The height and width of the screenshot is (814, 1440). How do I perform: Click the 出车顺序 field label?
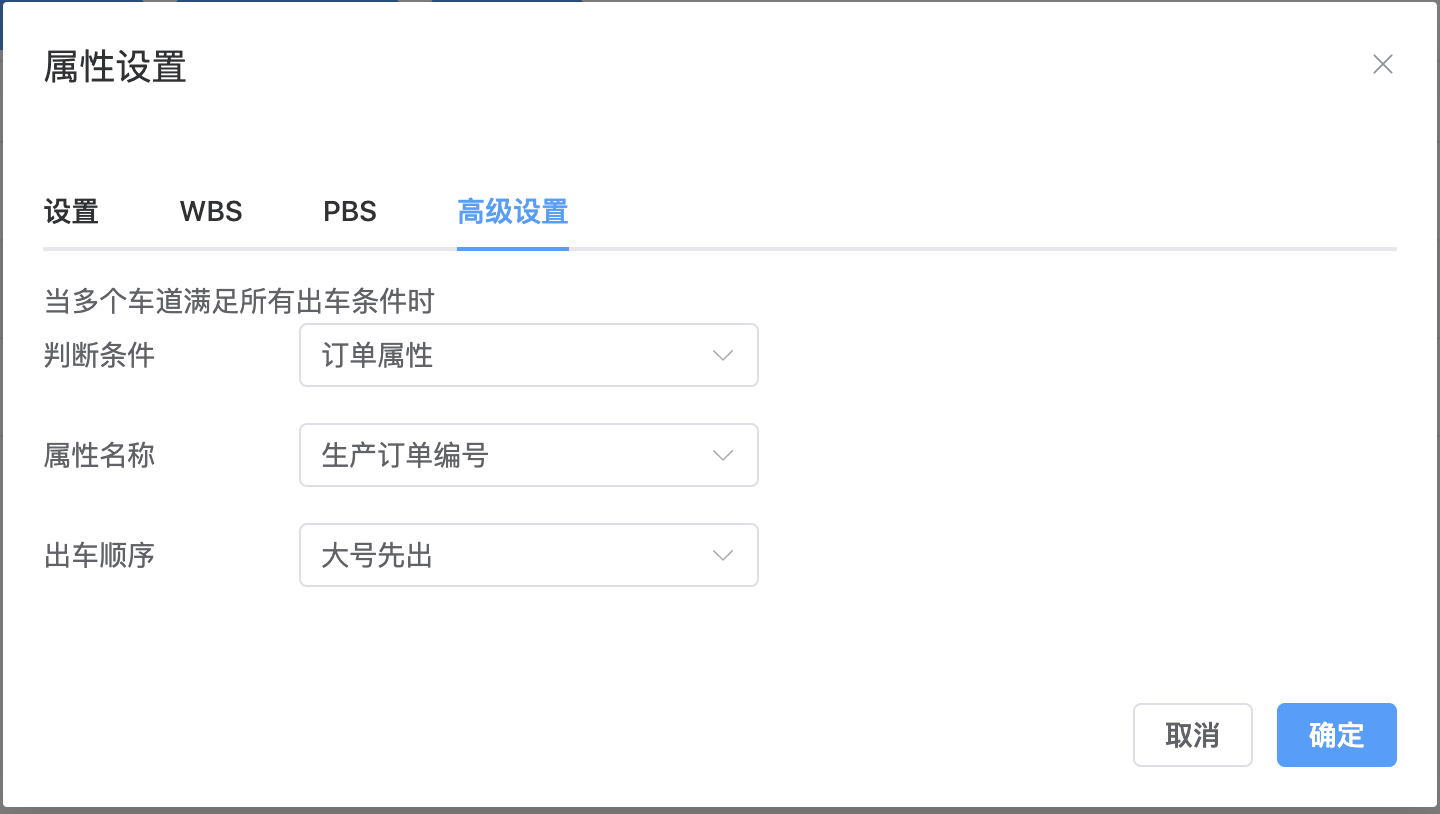[x=99, y=555]
